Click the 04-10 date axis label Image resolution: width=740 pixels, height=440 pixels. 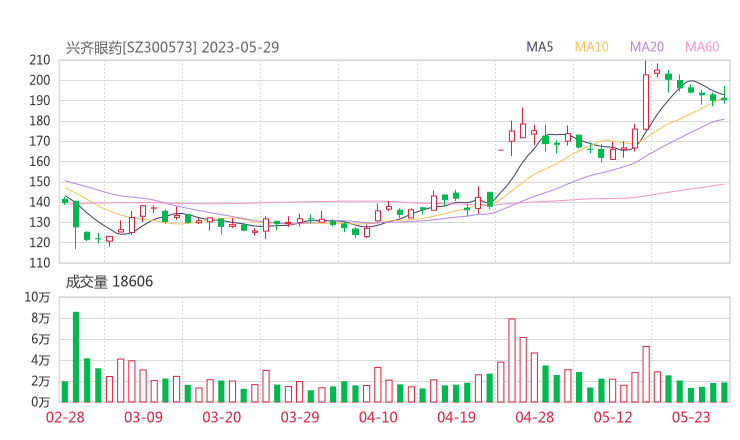378,417
